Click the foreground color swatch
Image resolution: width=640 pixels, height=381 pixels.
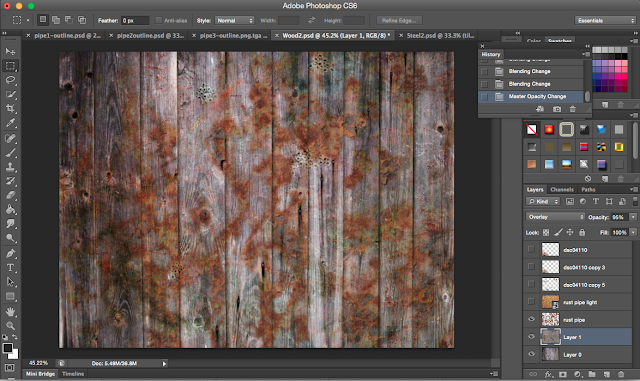[x=8, y=348]
